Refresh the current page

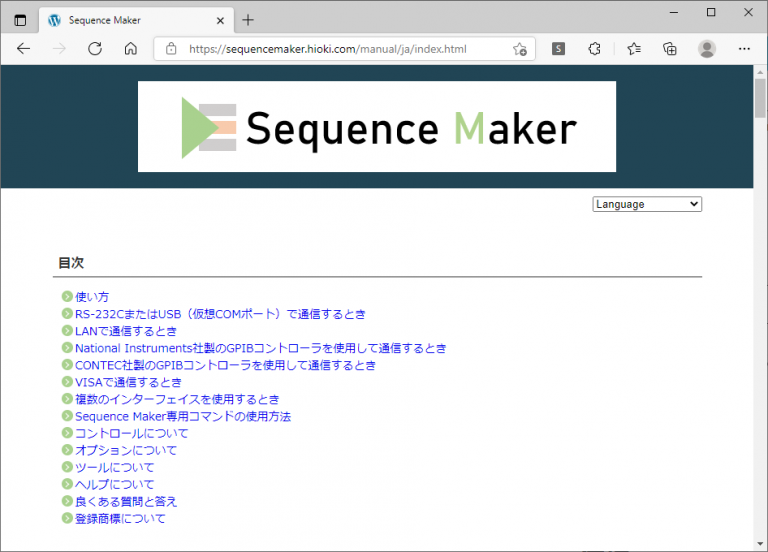tap(95, 48)
